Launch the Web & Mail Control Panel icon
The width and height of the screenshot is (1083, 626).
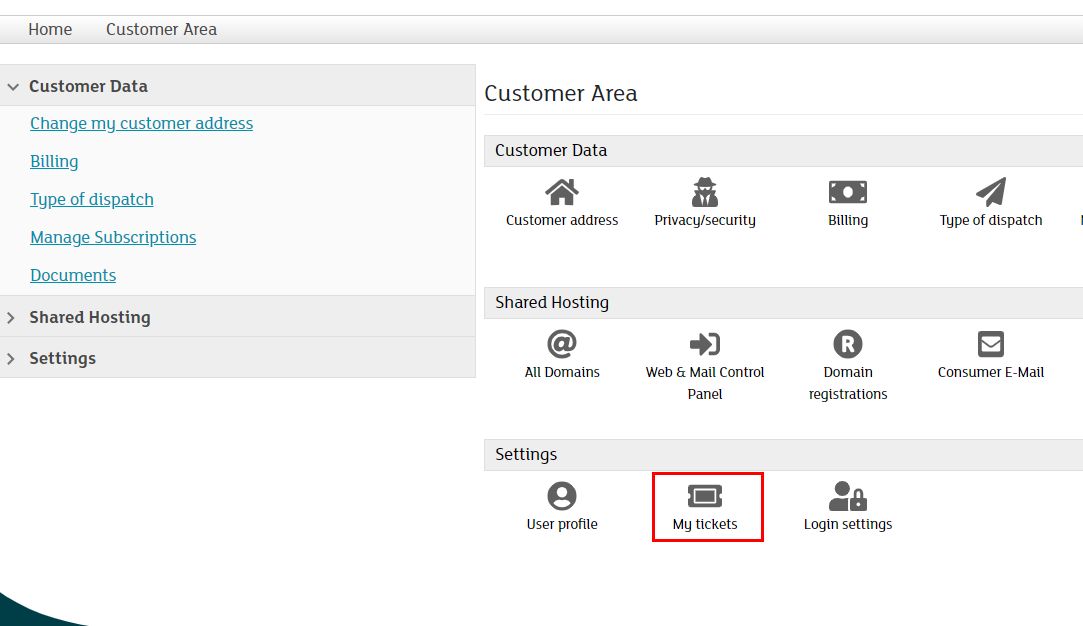tap(705, 344)
